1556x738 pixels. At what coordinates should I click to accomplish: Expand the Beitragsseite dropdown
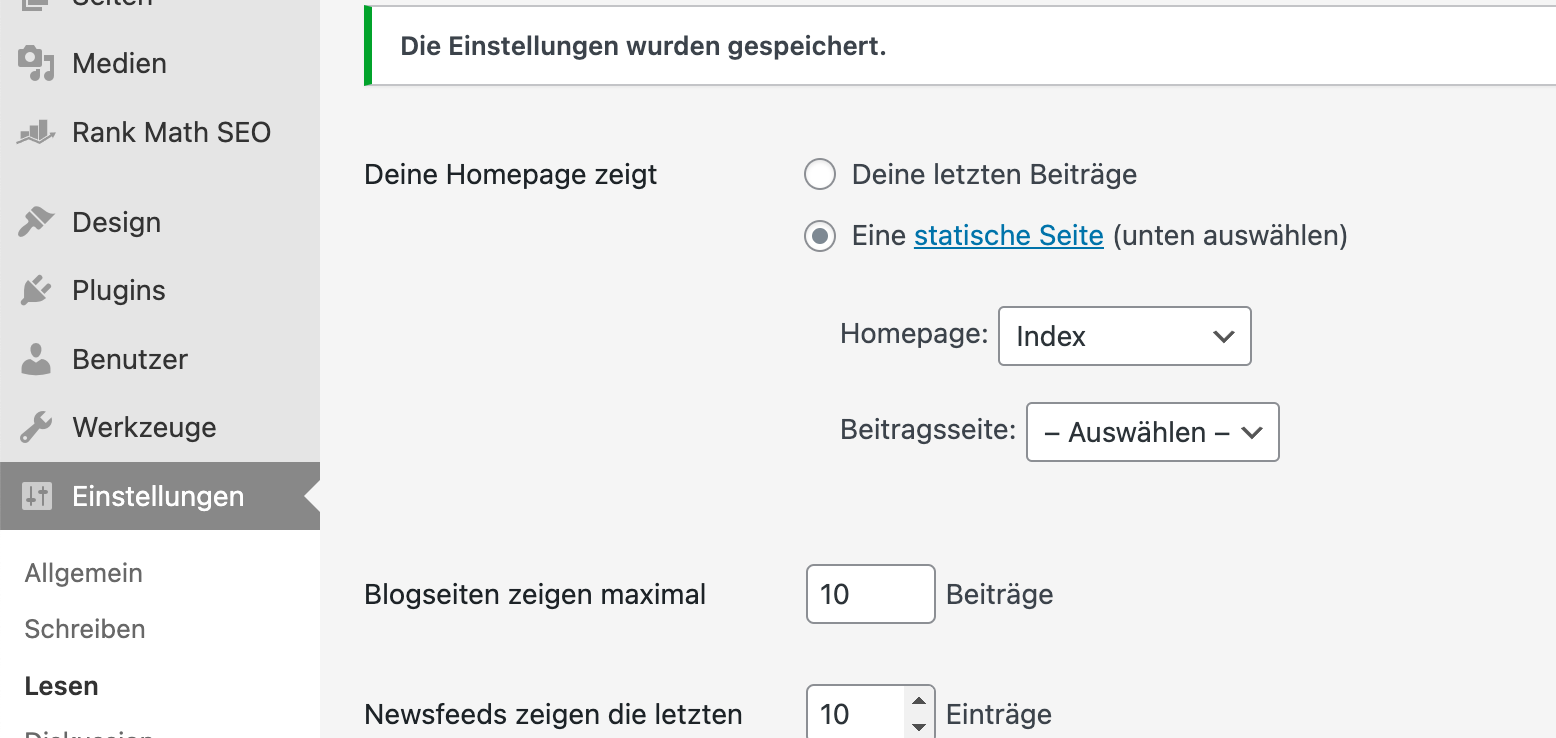(1152, 432)
